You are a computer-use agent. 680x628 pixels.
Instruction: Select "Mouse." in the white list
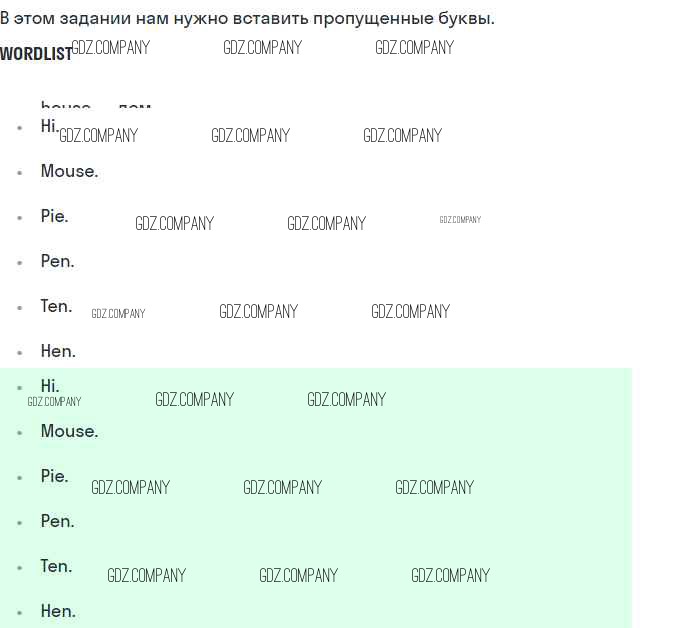pos(69,171)
